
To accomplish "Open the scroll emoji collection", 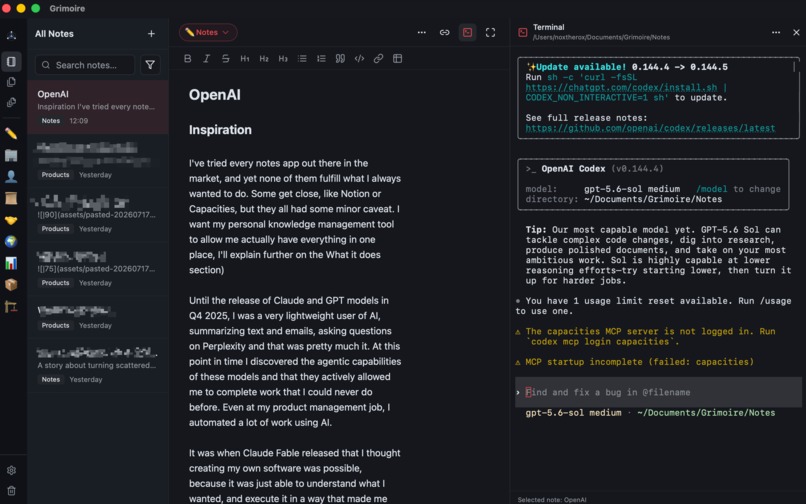I will point(11,199).
